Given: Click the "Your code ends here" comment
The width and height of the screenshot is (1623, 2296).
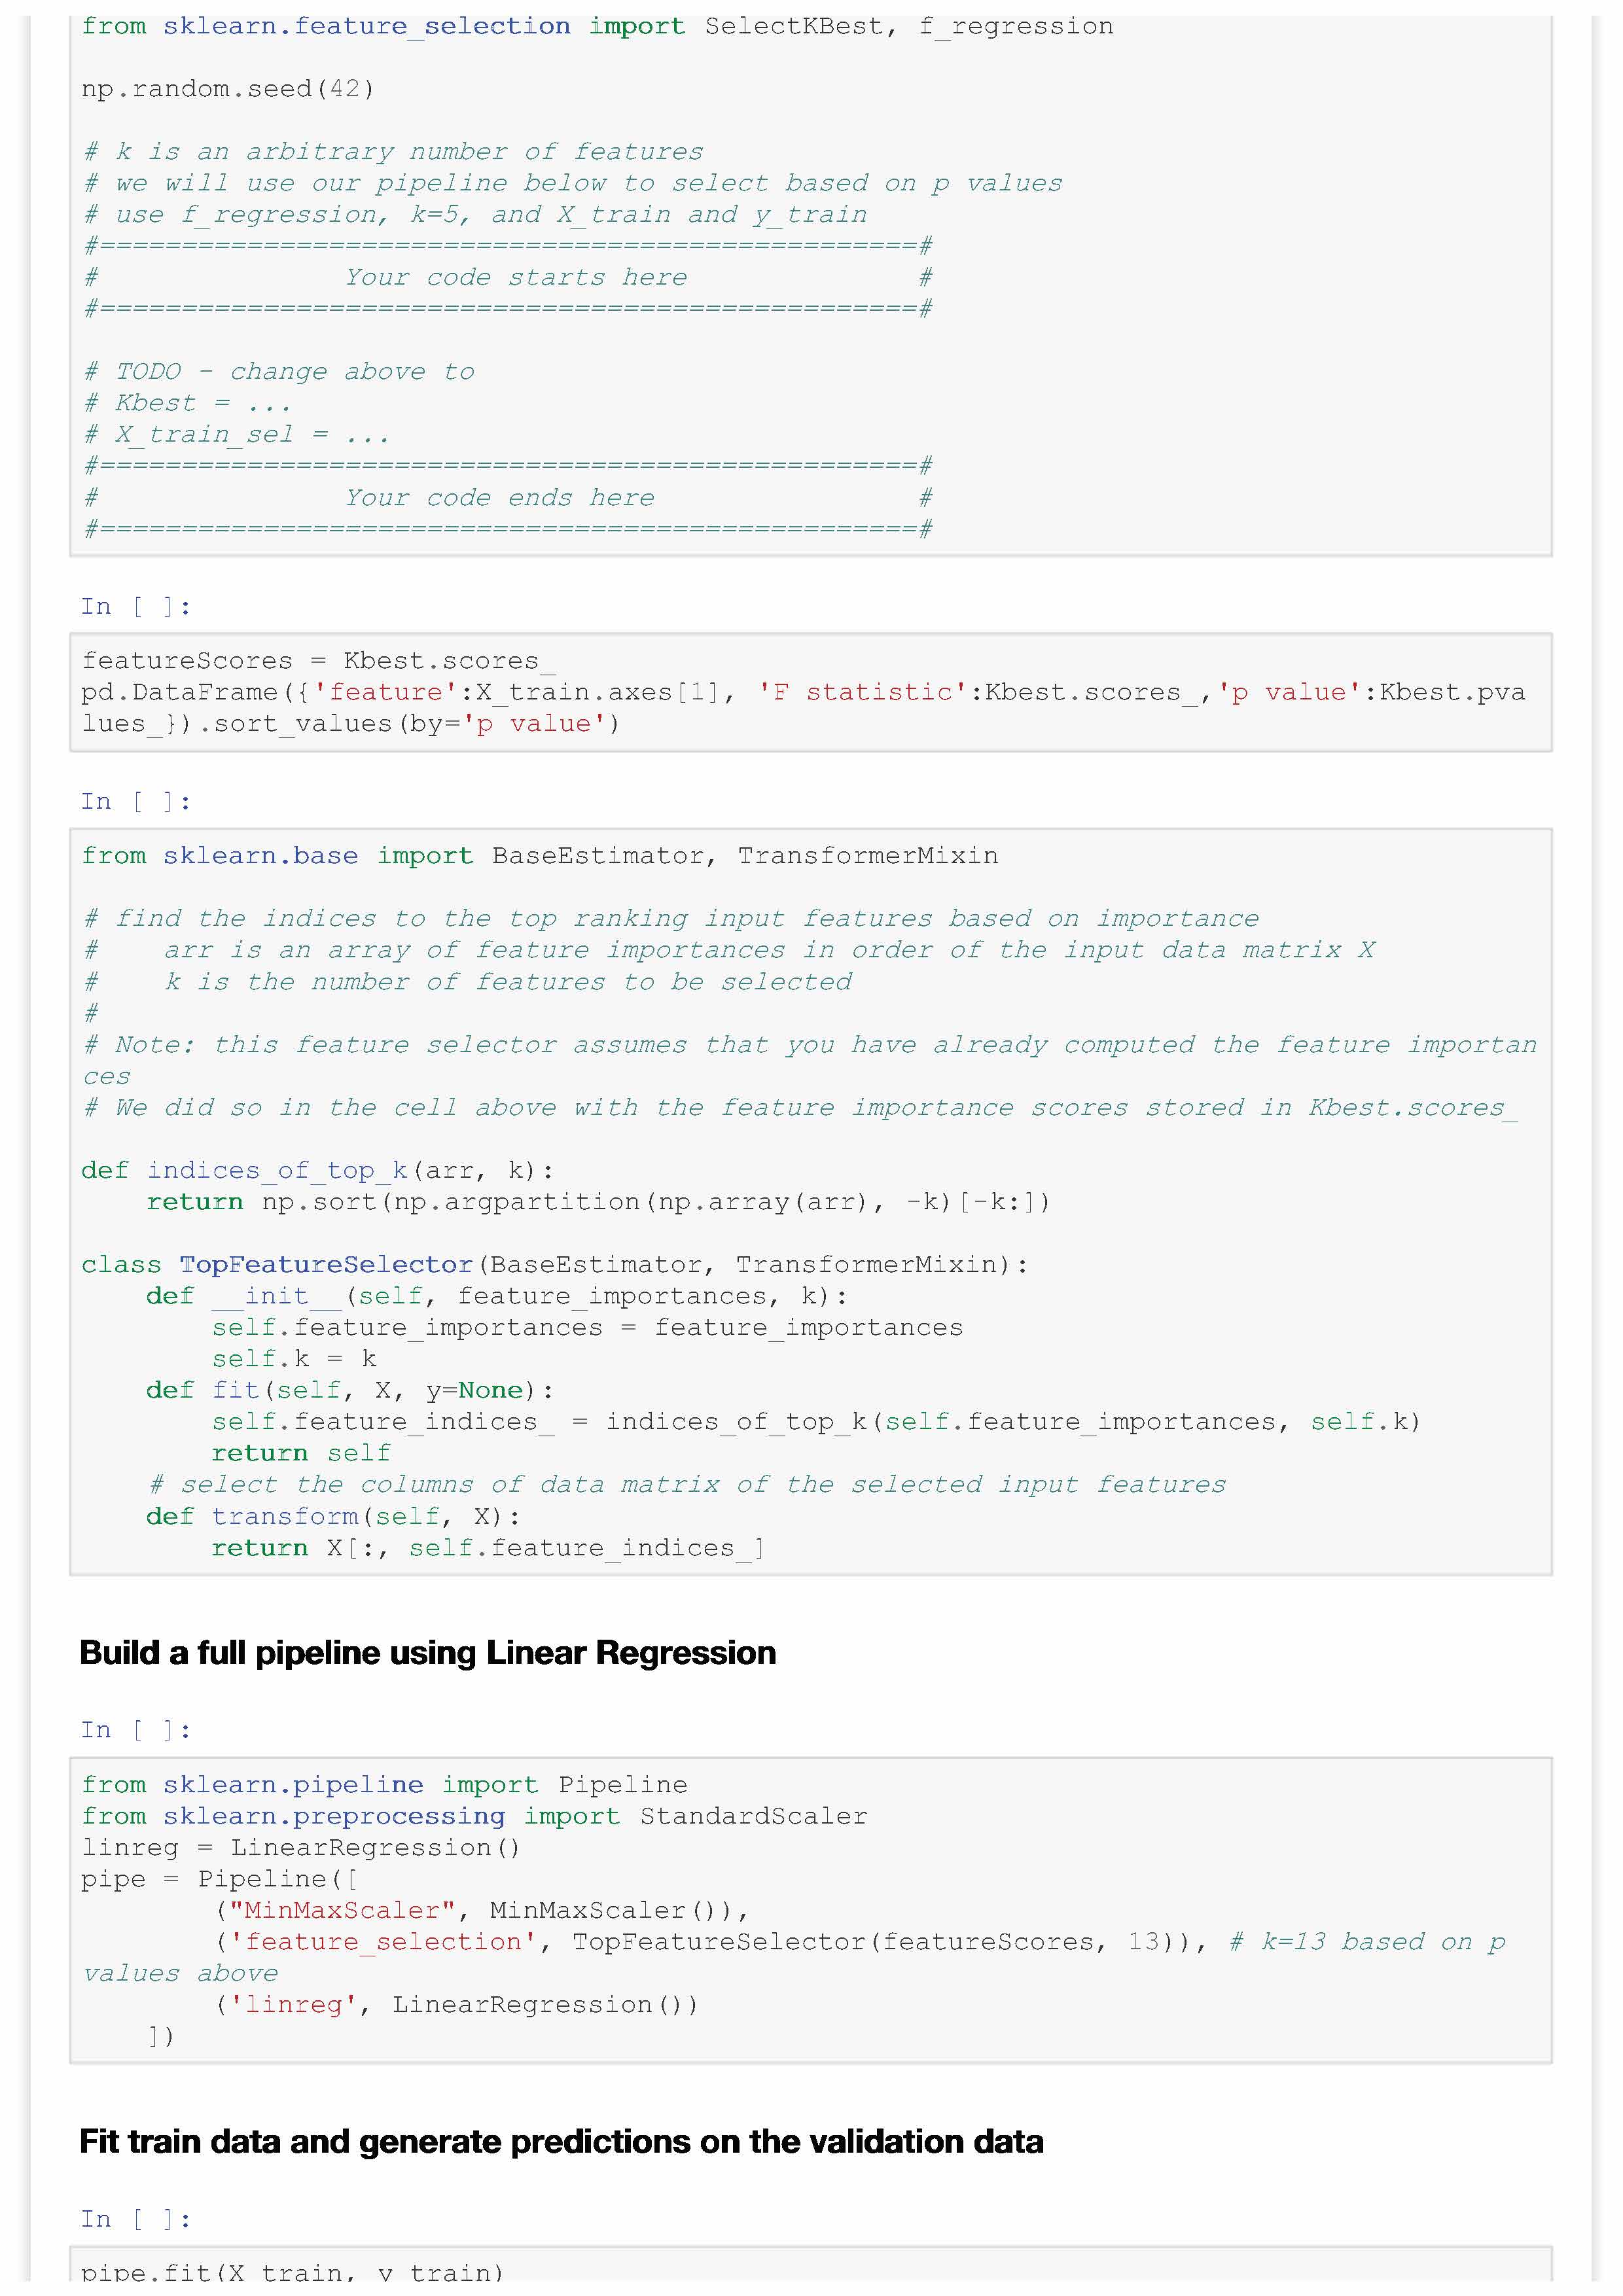Looking at the screenshot, I should pos(499,497).
